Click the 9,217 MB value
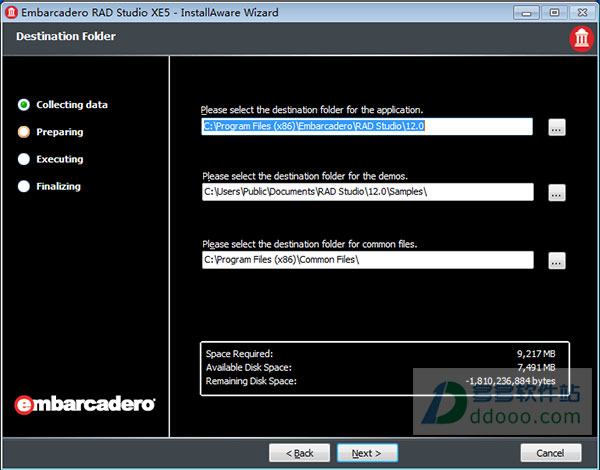 pyautogui.click(x=536, y=354)
